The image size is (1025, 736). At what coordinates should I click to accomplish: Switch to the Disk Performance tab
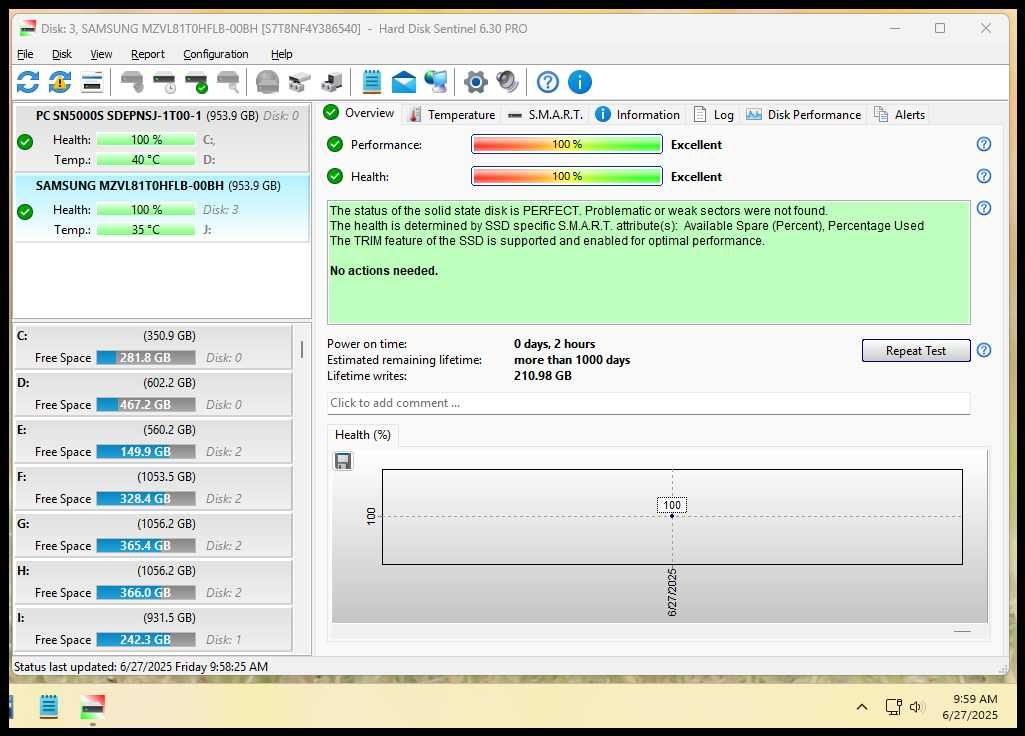(803, 115)
